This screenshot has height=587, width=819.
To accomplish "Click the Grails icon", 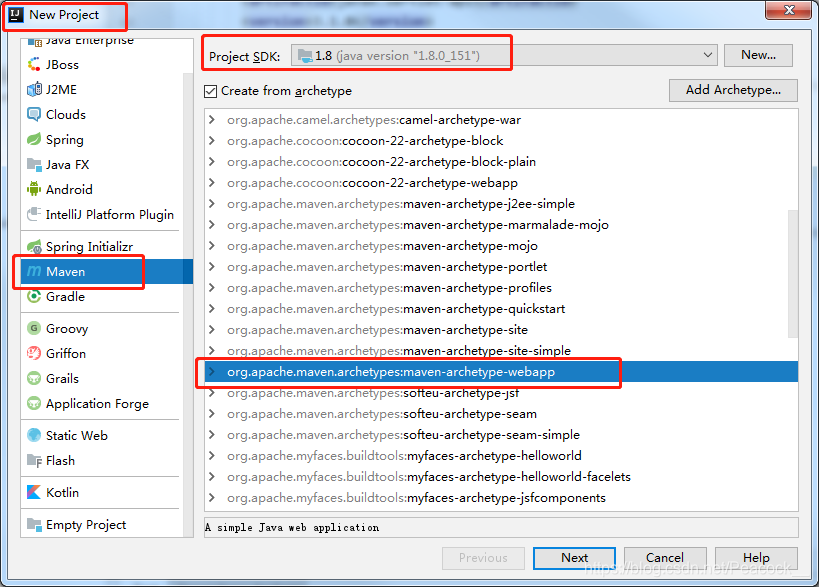I will point(34,378).
